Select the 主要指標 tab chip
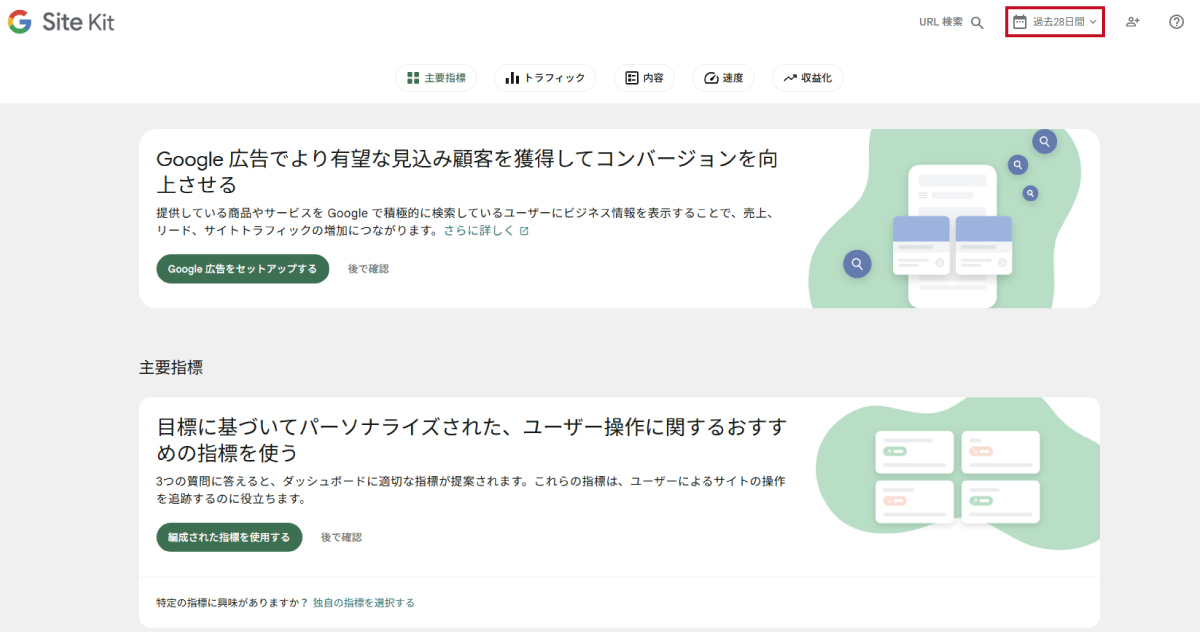The image size is (1200, 633). coord(436,78)
